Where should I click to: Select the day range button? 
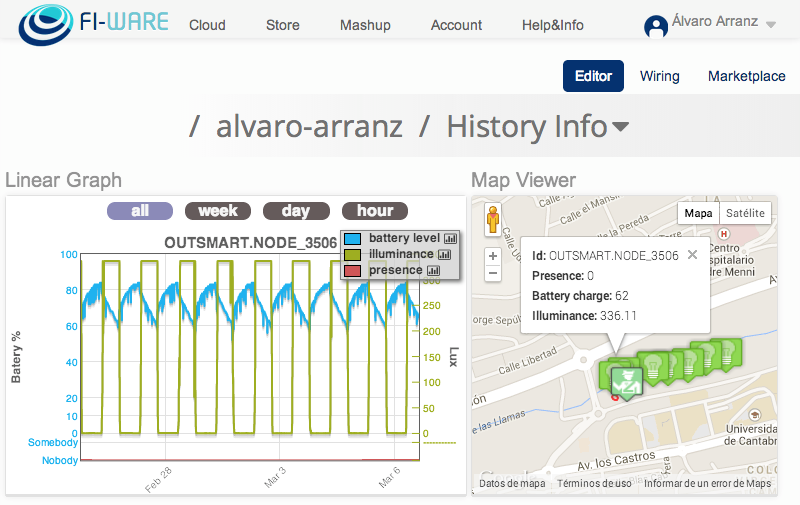click(296, 211)
